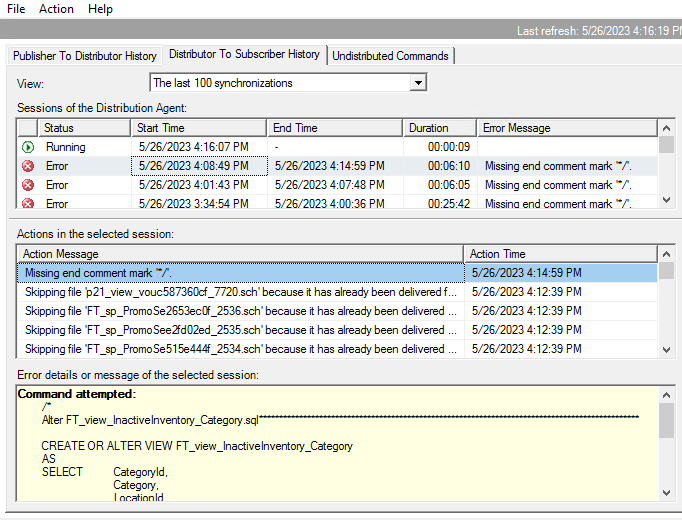Click actions list scrollbar thumb

[x=666, y=270]
